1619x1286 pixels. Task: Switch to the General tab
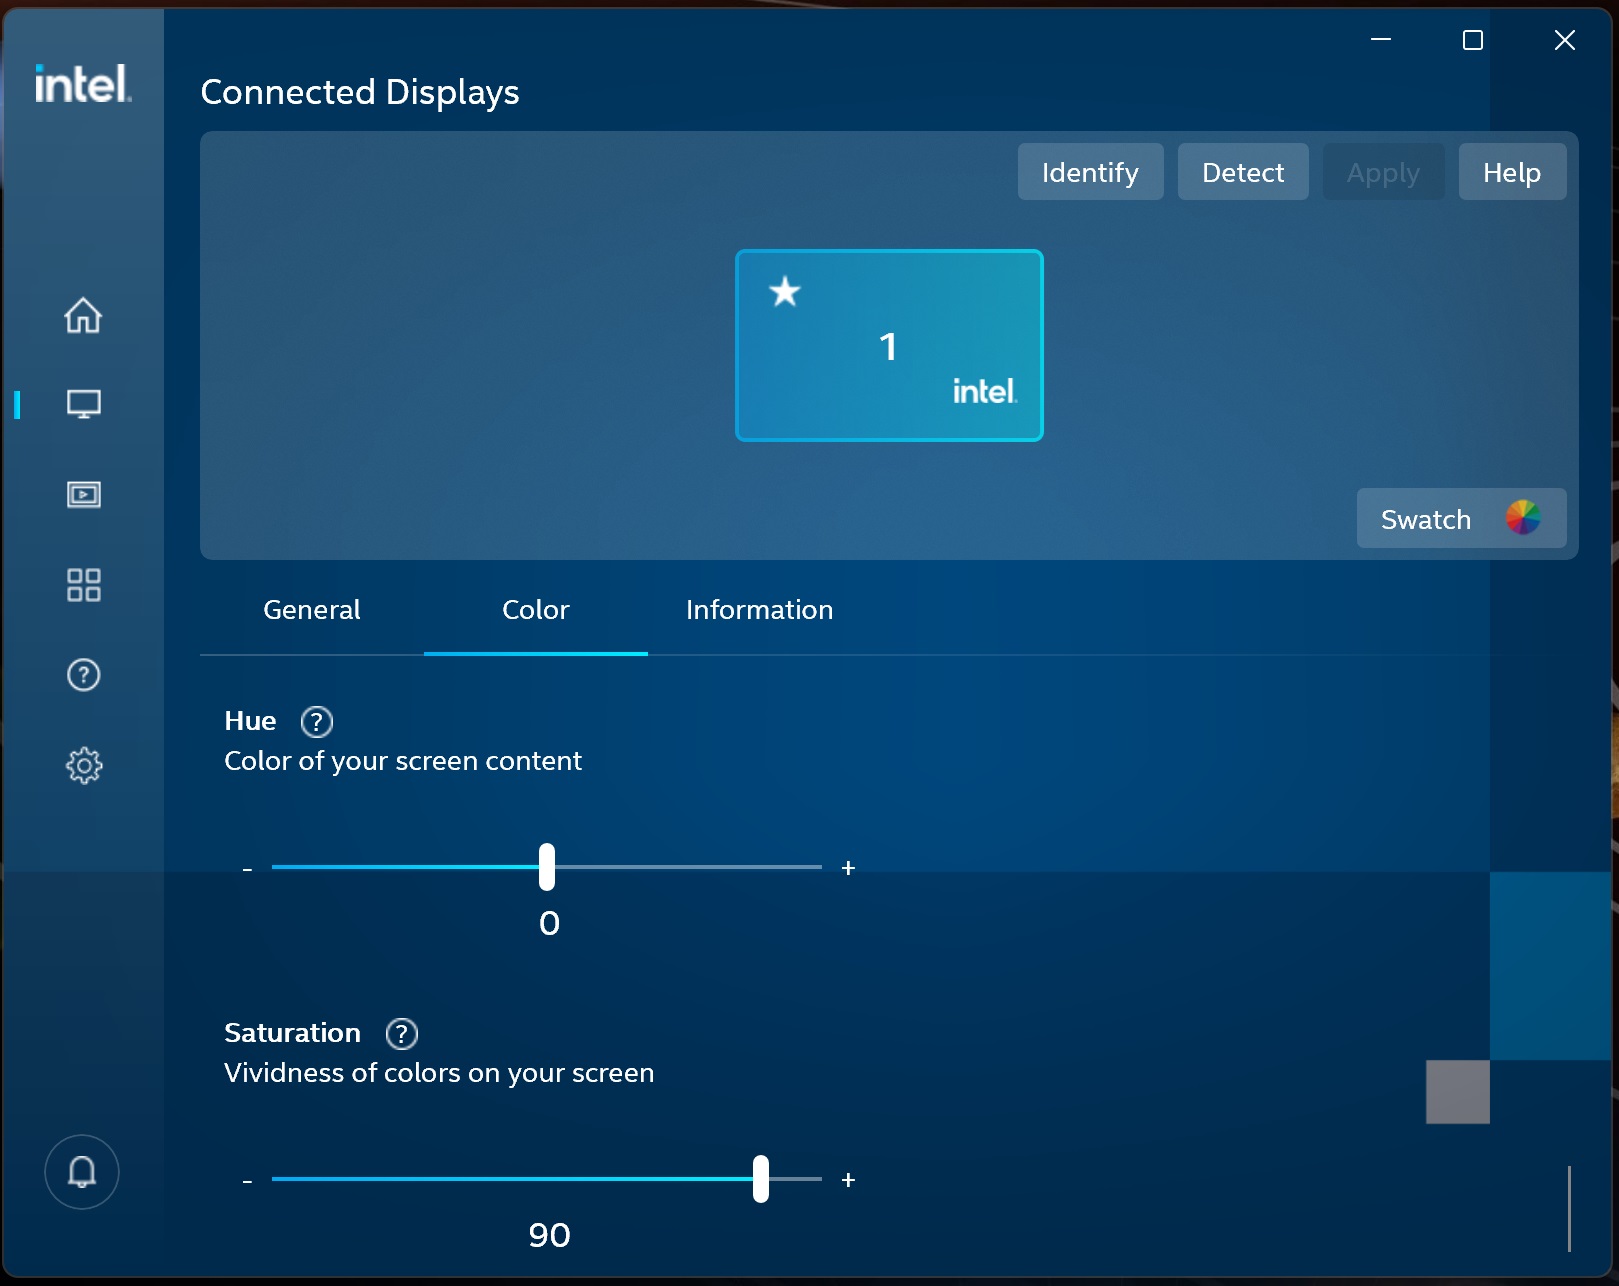(311, 609)
